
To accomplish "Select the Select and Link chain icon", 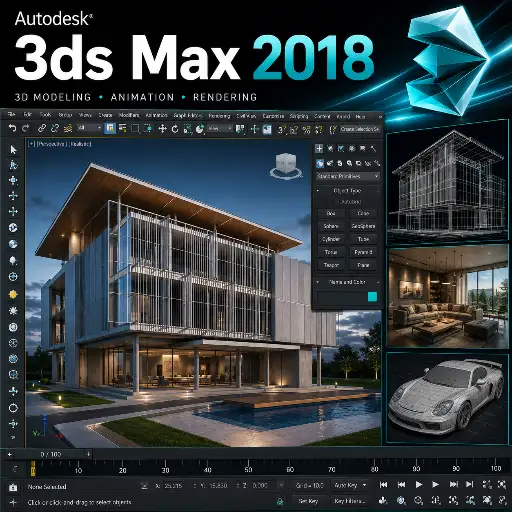I will (x=42, y=128).
